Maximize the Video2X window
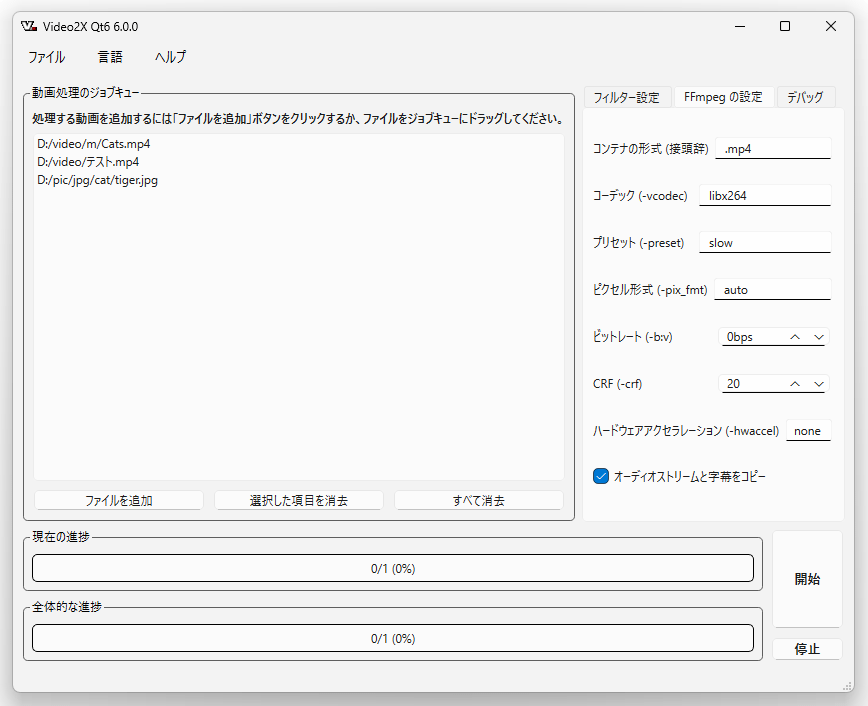 pos(785,26)
